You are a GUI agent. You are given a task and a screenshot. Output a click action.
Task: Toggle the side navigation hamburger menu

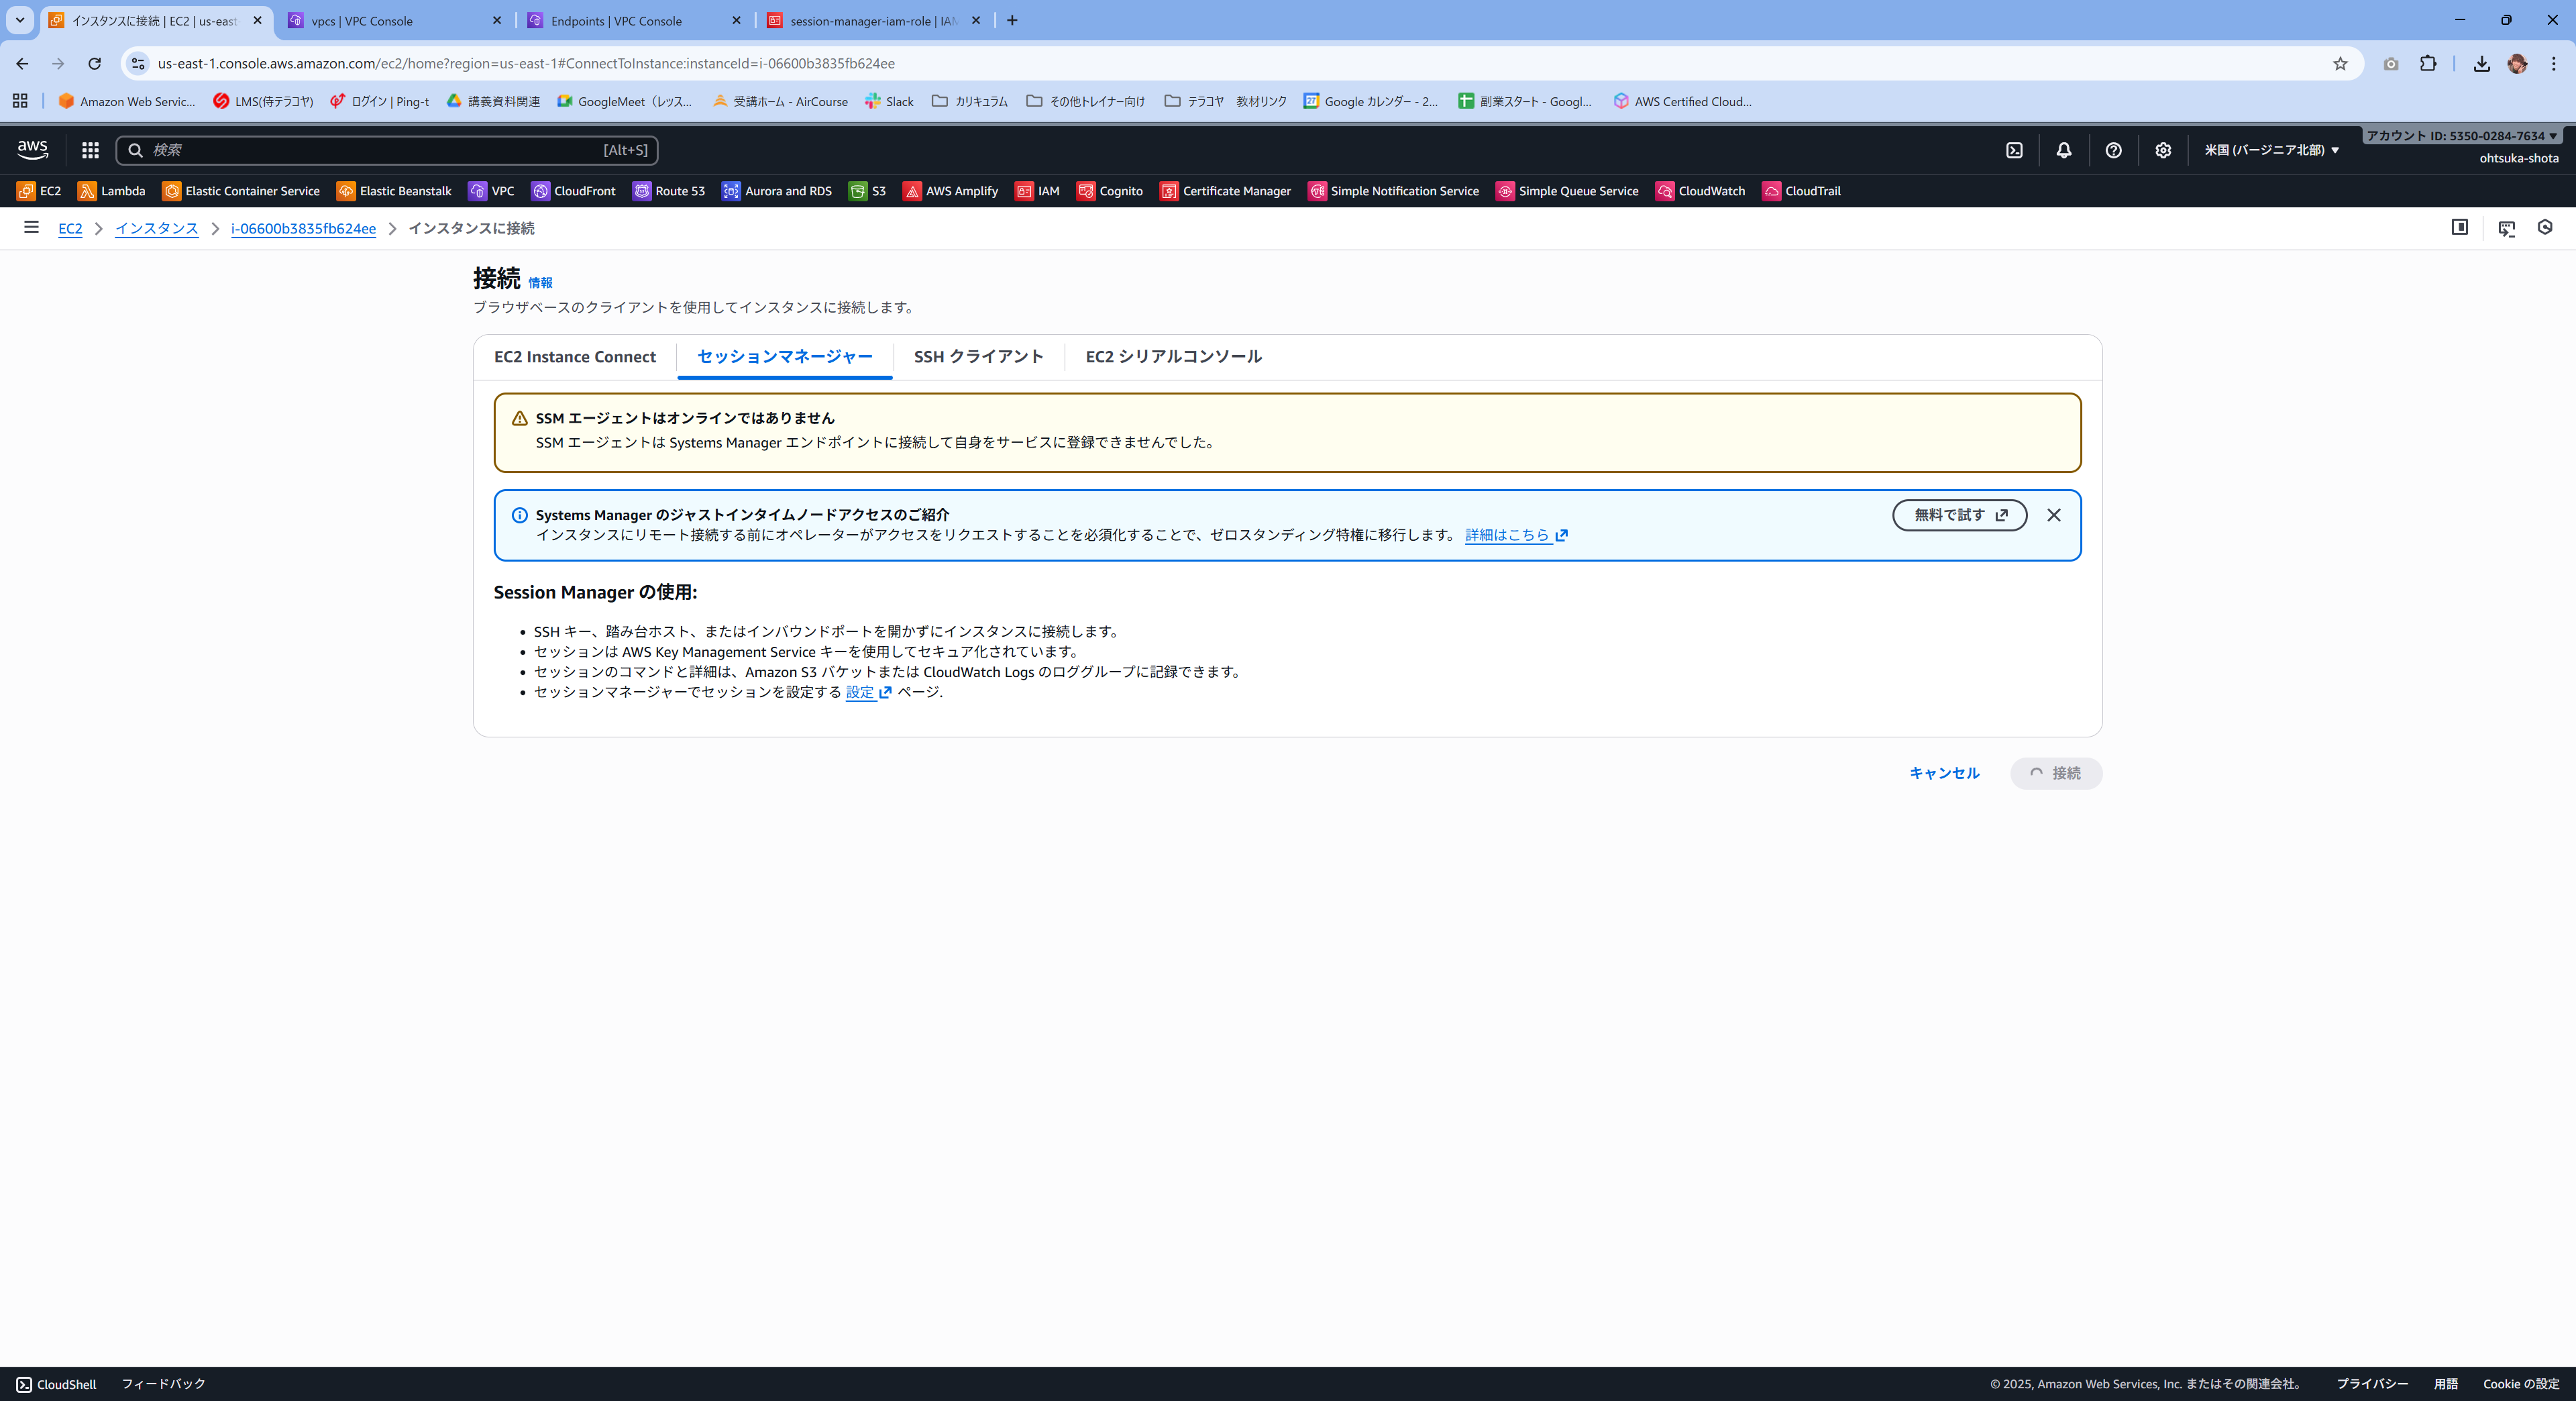[x=31, y=227]
